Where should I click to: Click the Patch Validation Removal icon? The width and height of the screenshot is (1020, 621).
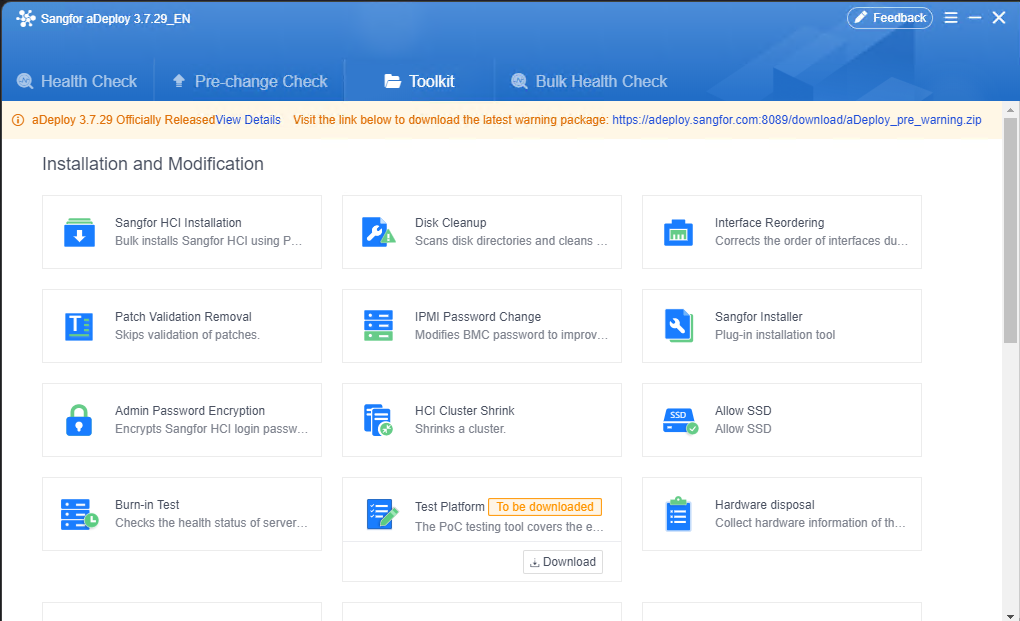(x=79, y=326)
